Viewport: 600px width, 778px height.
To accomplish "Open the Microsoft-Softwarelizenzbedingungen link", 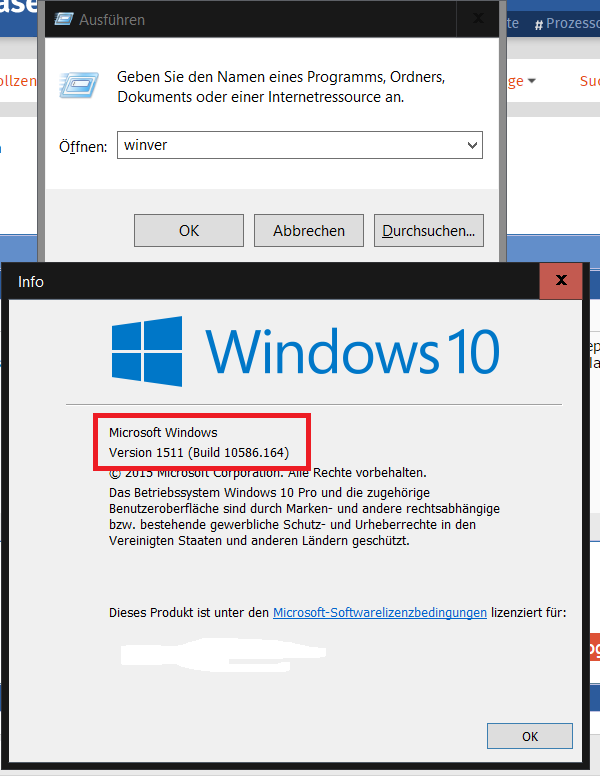I will tap(380, 613).
